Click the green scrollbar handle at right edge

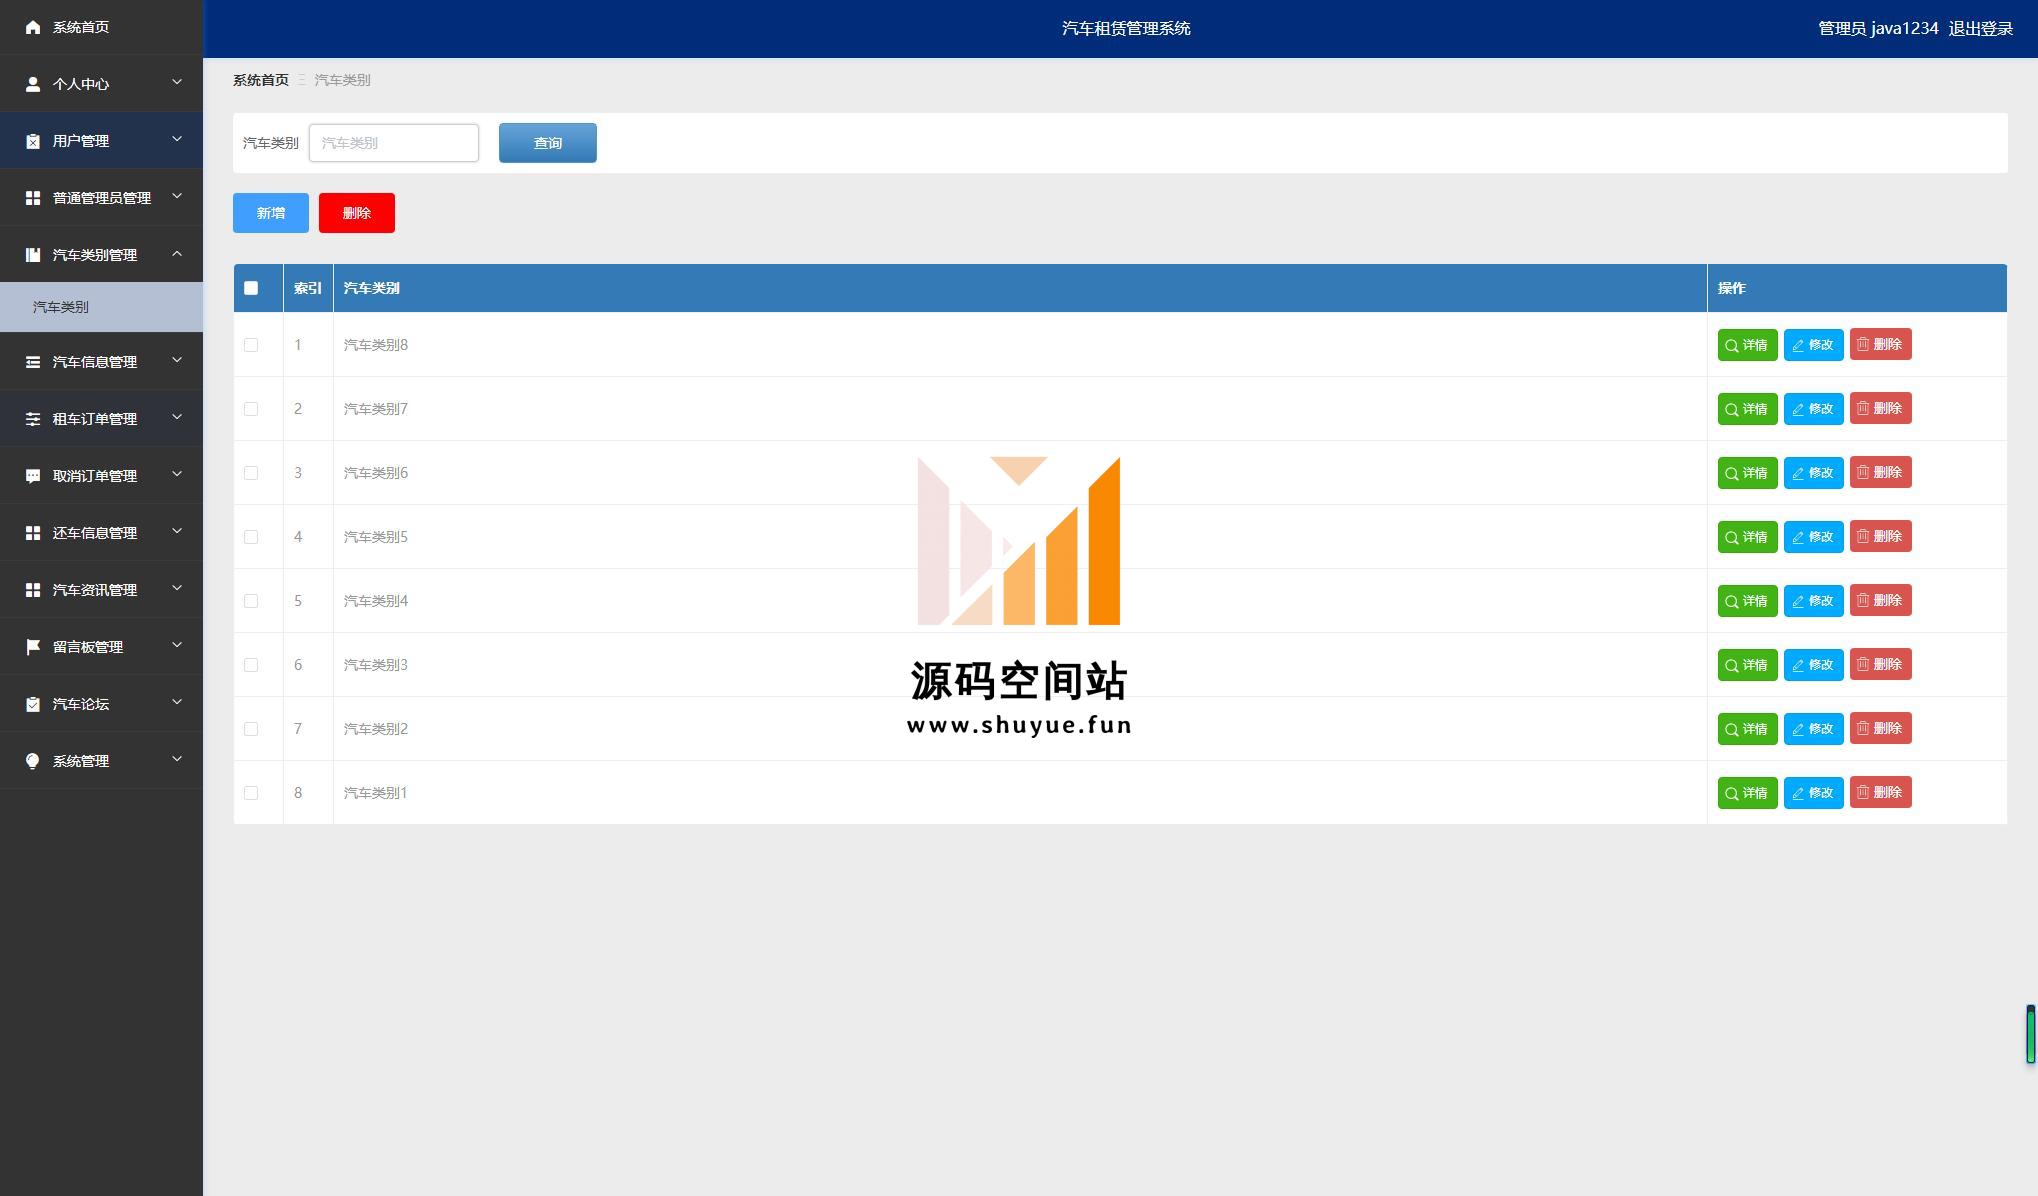2031,1035
